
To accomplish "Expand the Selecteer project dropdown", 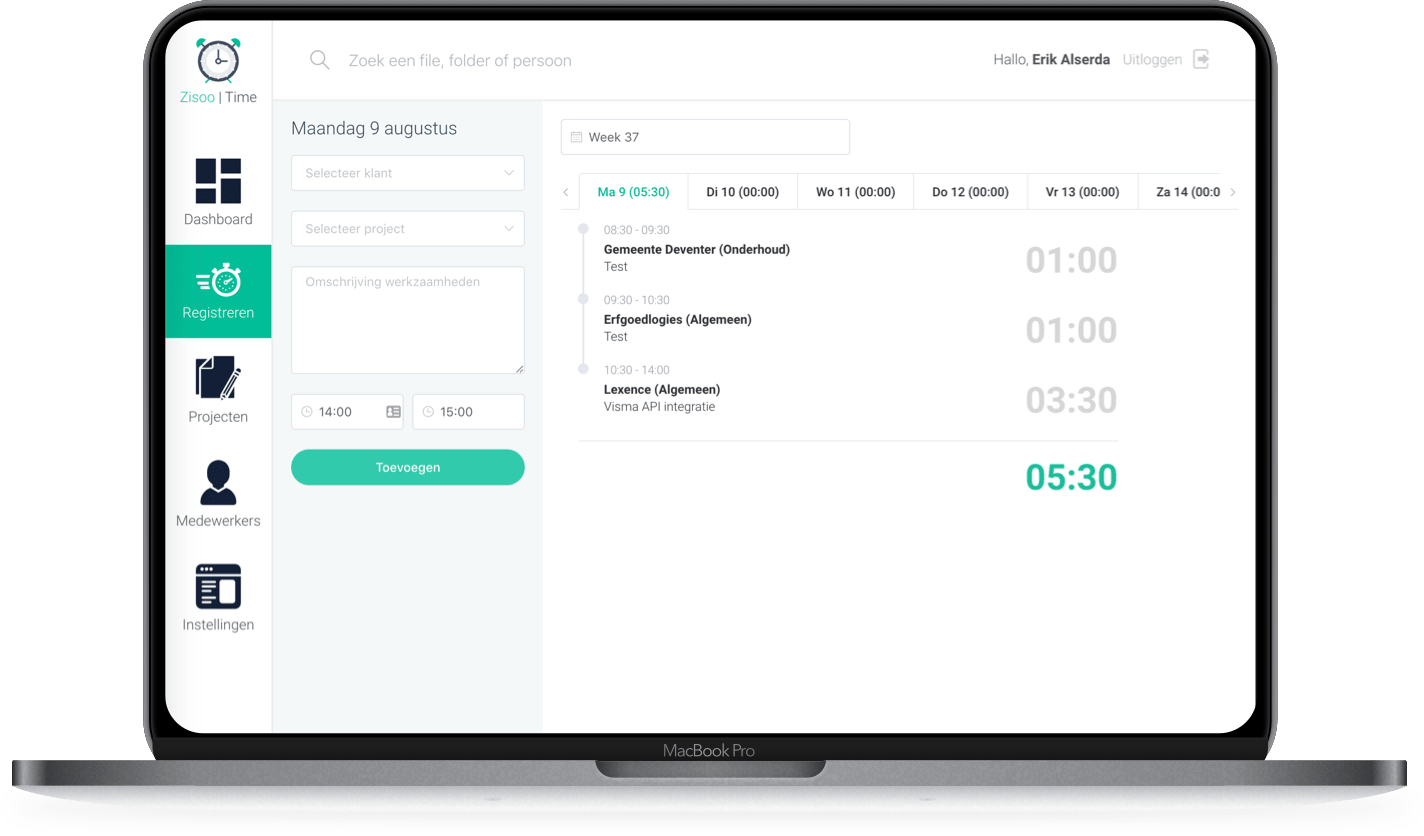I will click(x=408, y=229).
